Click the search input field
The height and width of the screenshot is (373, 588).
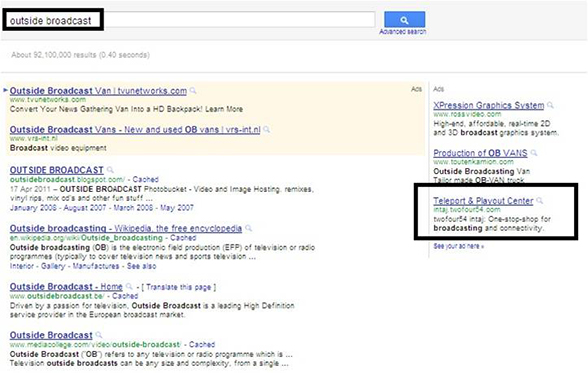[189, 20]
